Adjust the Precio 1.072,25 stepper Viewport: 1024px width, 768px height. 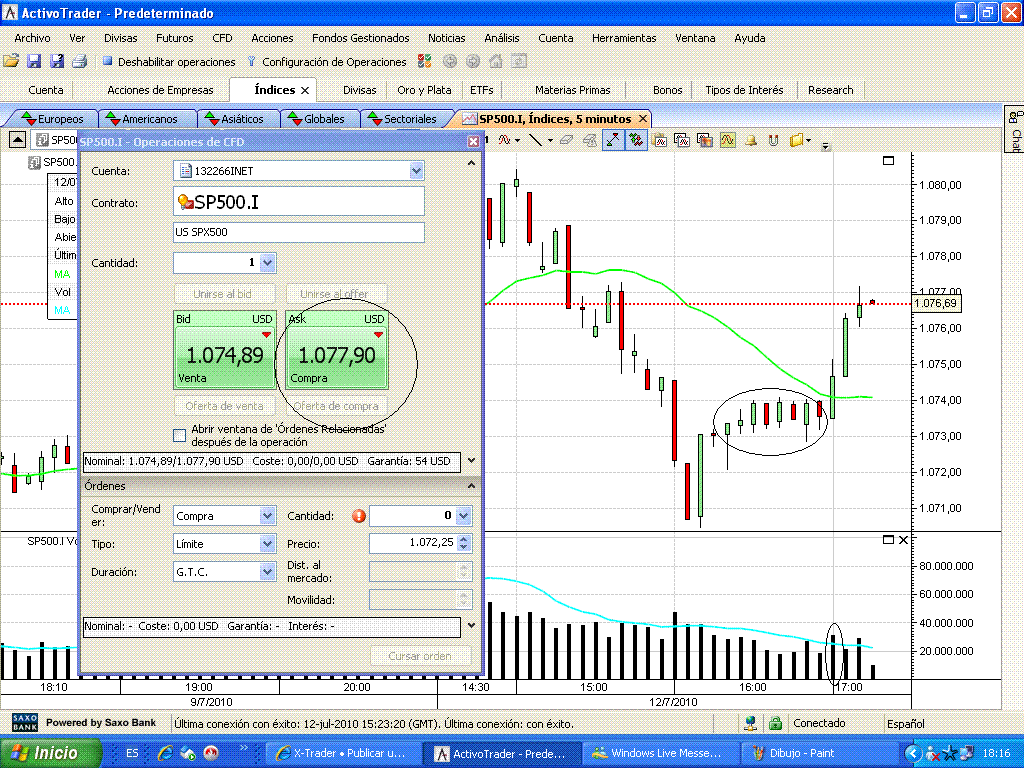(x=464, y=543)
